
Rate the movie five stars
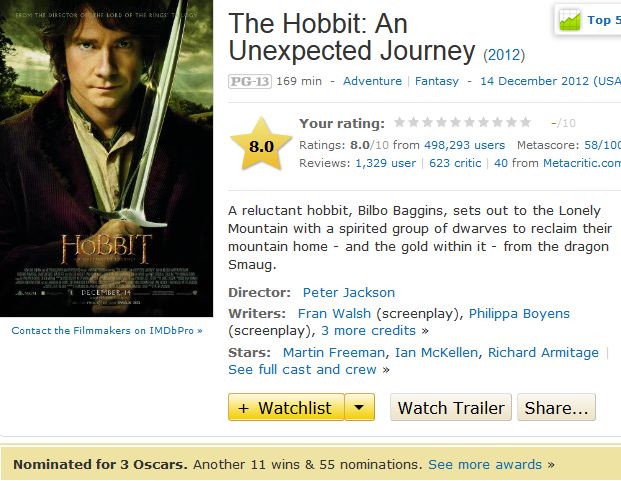[456, 123]
